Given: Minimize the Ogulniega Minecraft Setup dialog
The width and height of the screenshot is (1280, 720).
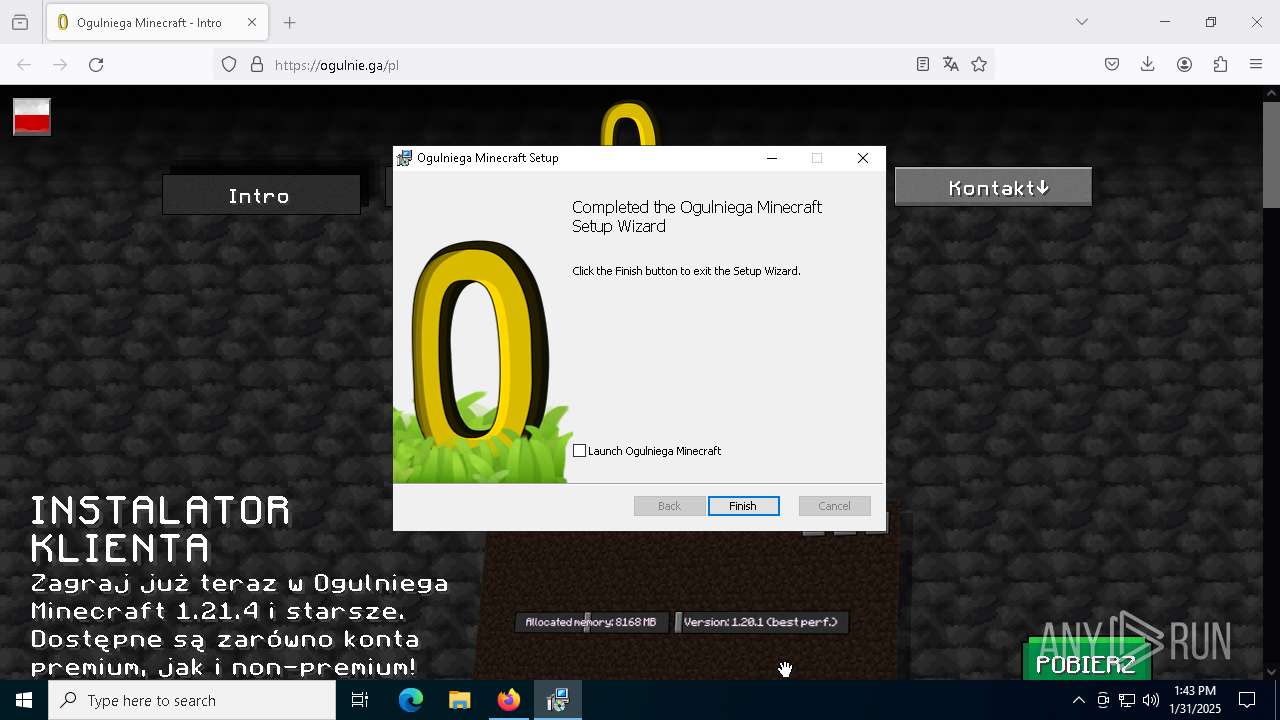Looking at the screenshot, I should [x=772, y=158].
